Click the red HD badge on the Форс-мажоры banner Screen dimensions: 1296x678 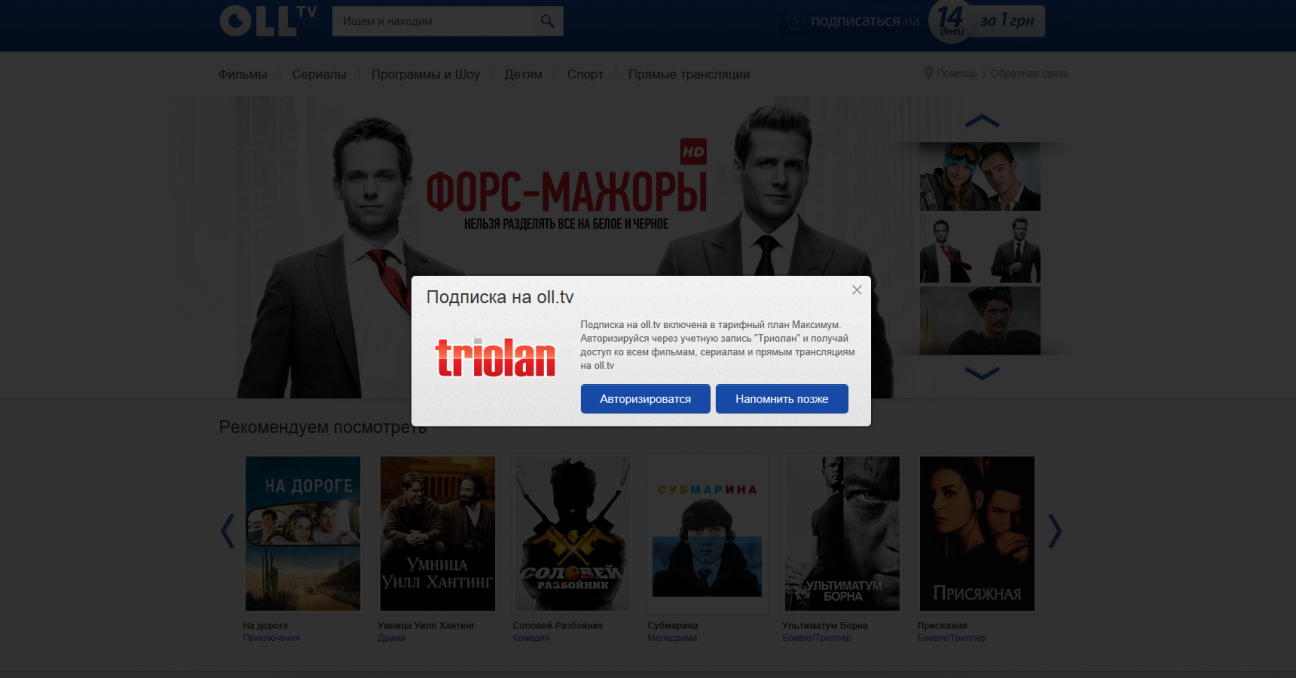click(x=692, y=151)
